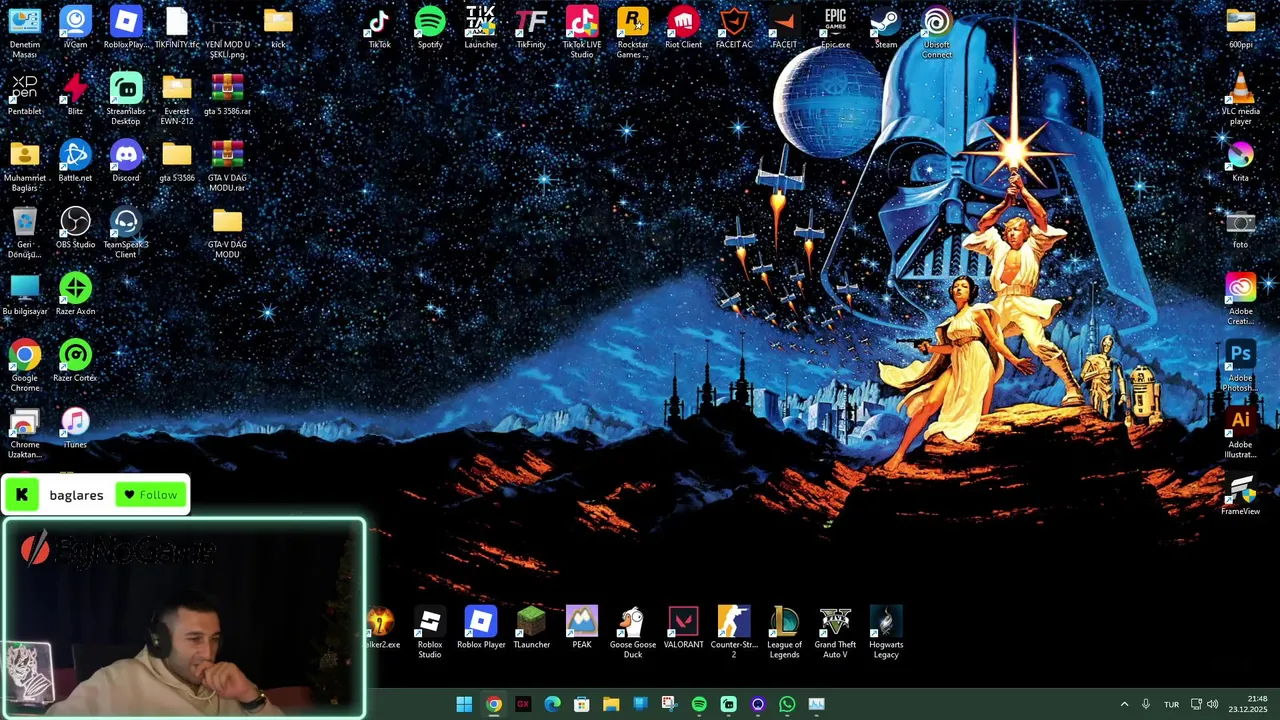Open Grand Theft Auto V shortcut
1280x720 pixels.
[835, 631]
